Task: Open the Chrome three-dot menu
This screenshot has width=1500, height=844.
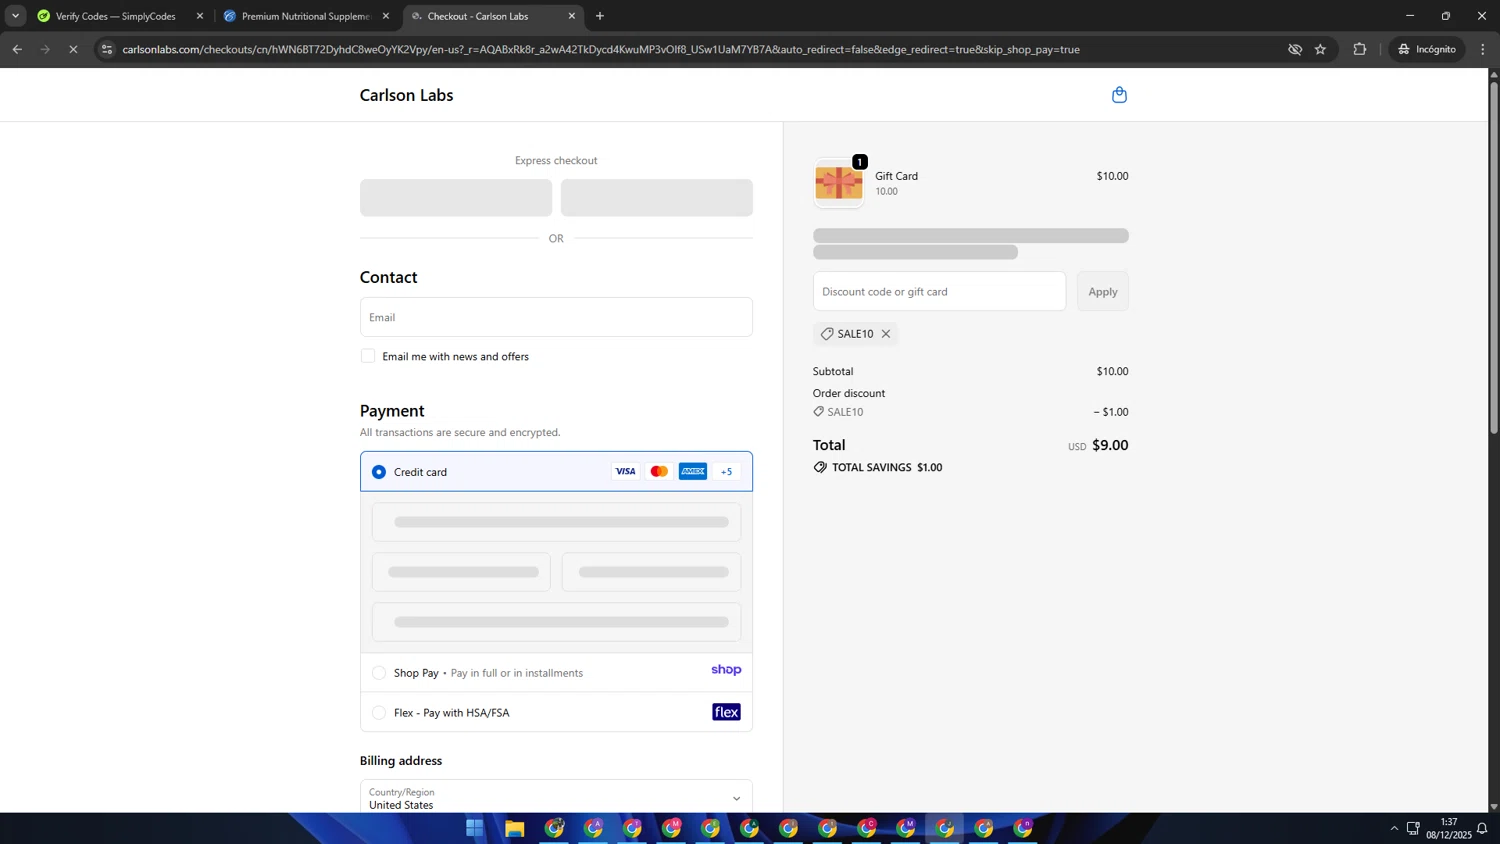Action: click(x=1483, y=49)
